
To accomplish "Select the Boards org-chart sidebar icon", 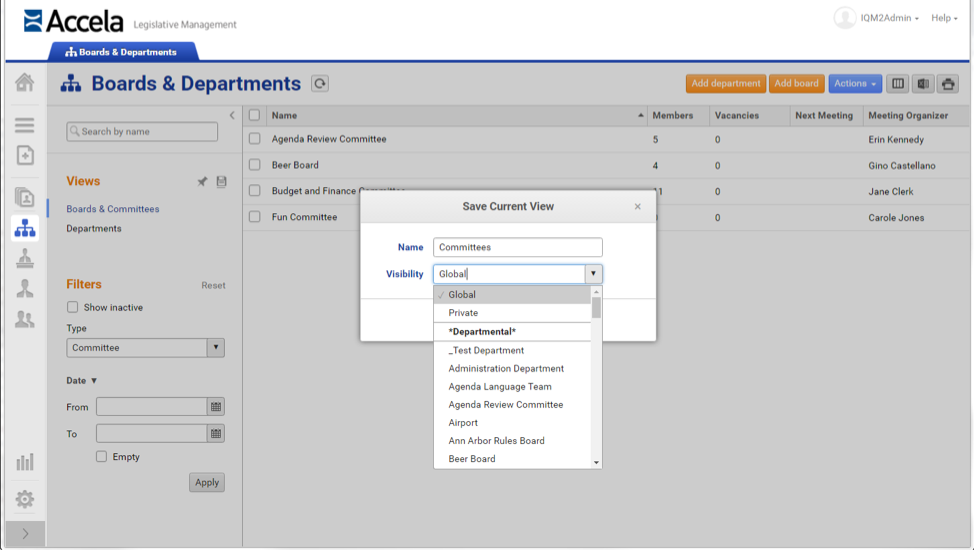I will [25, 228].
